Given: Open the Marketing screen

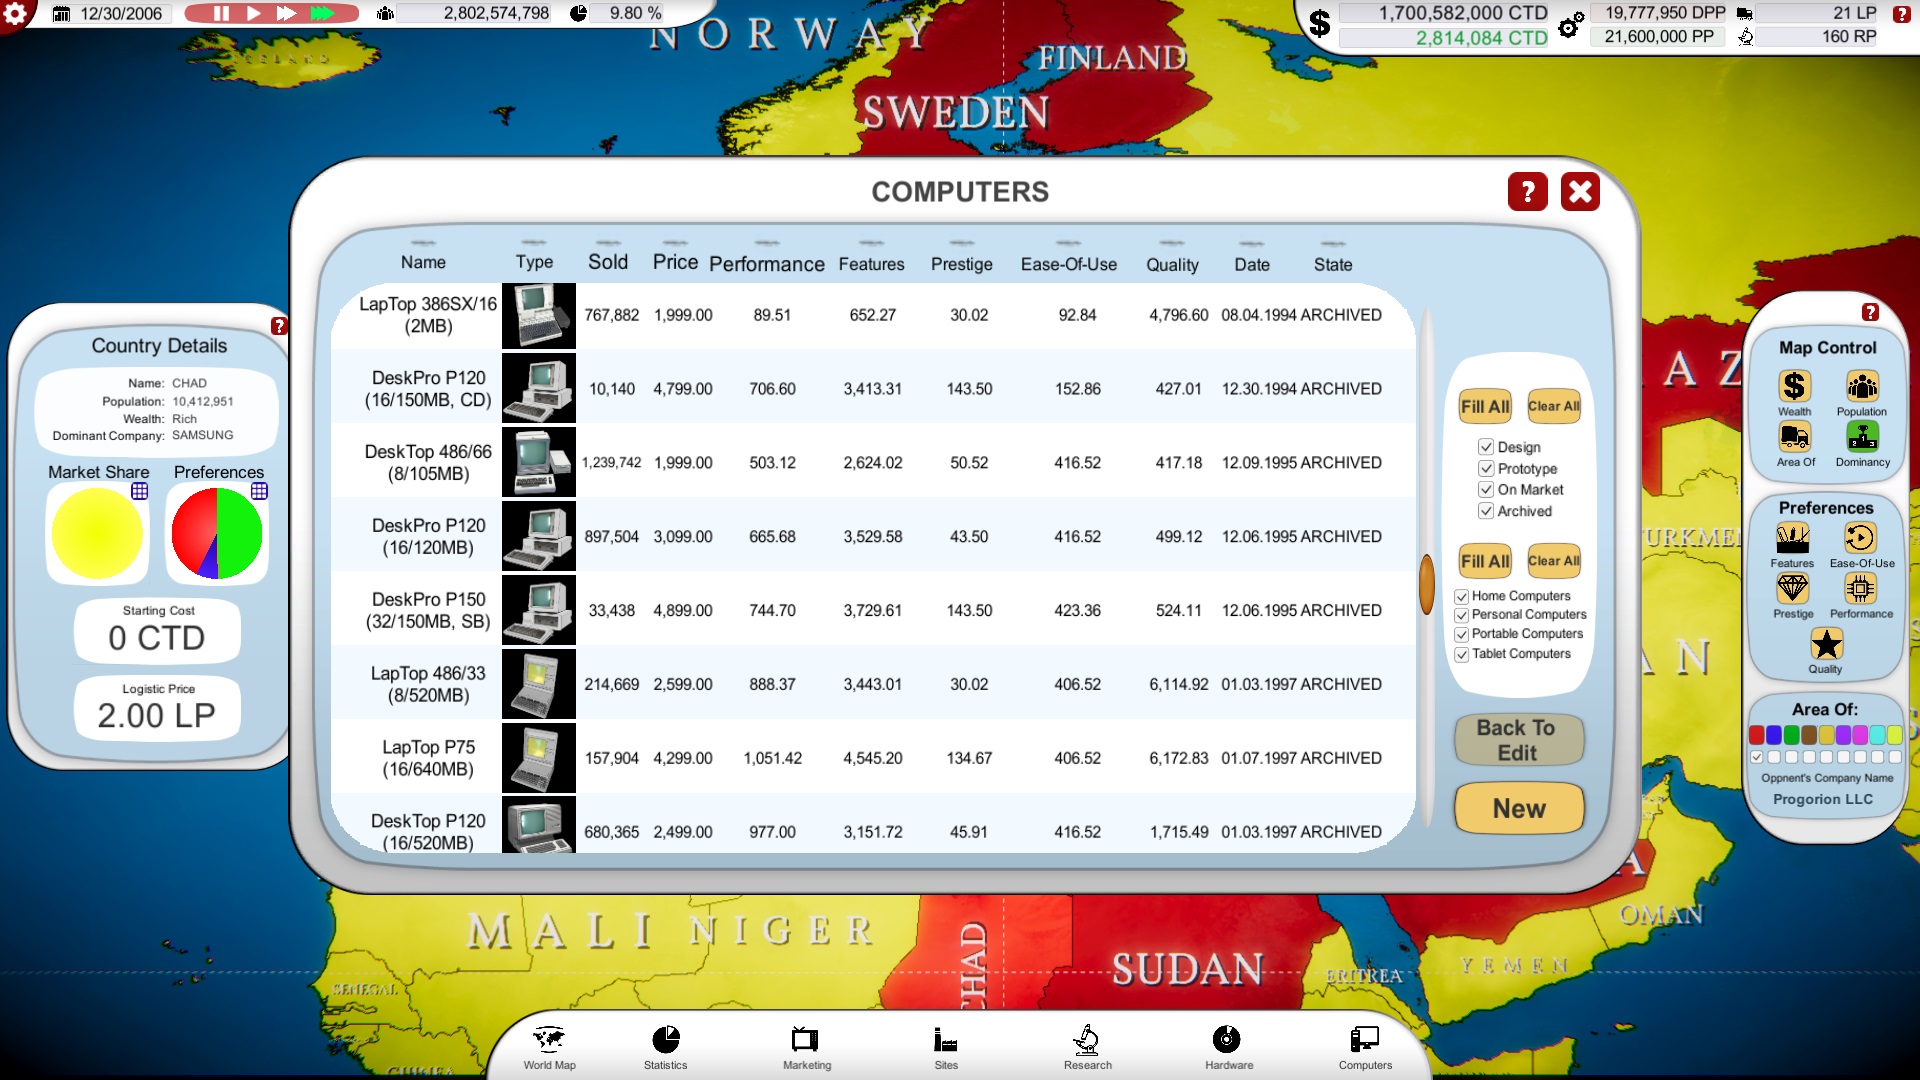Looking at the screenshot, I should (806, 1047).
